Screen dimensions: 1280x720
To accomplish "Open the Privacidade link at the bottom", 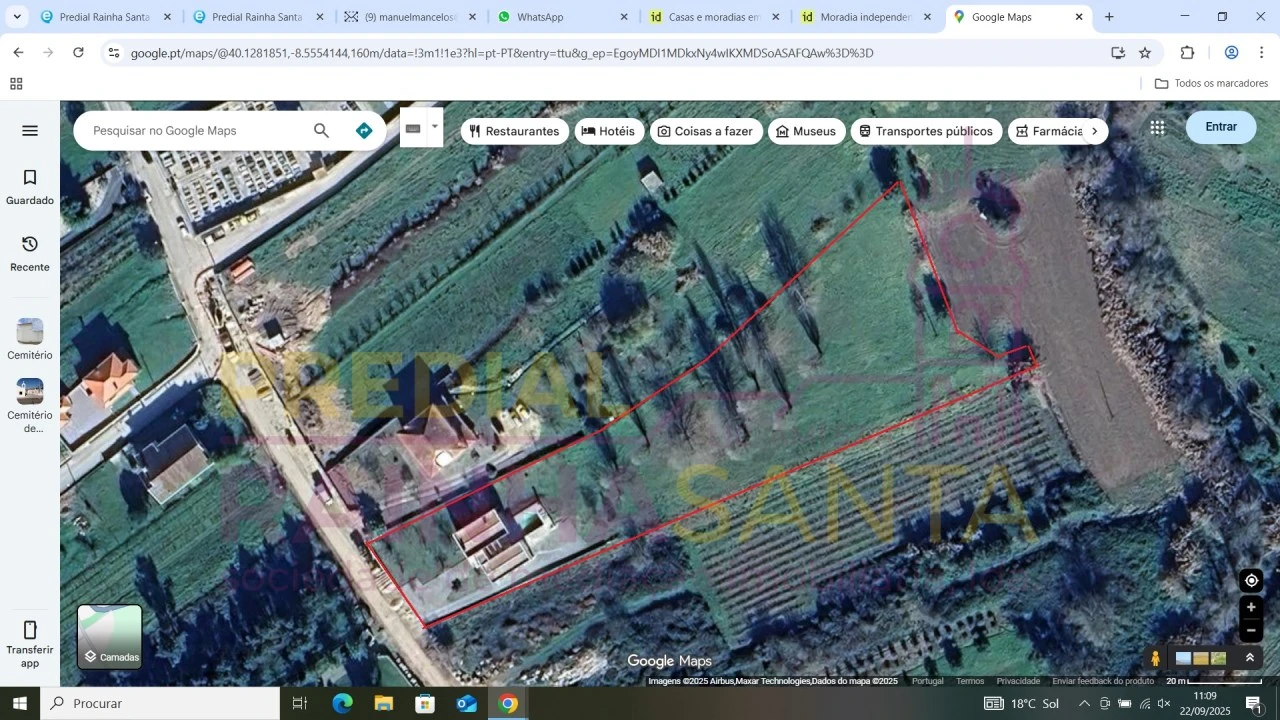I will click(x=1018, y=680).
